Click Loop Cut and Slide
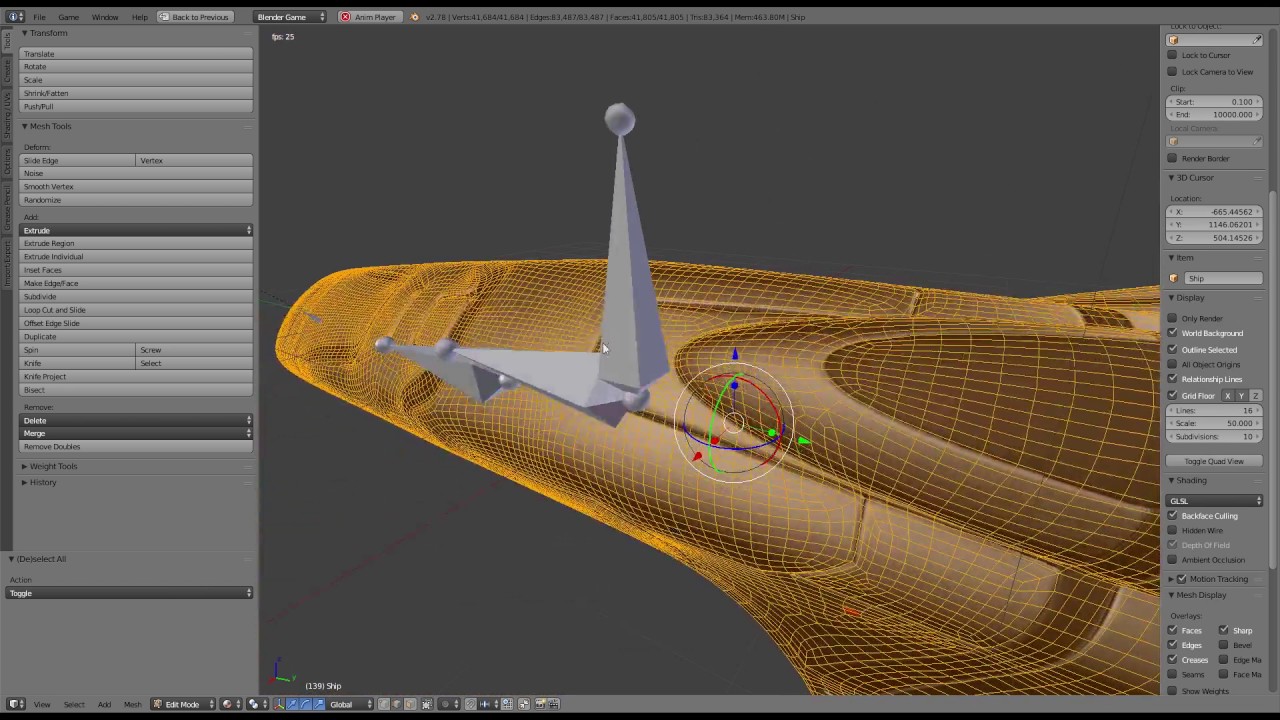 136,310
